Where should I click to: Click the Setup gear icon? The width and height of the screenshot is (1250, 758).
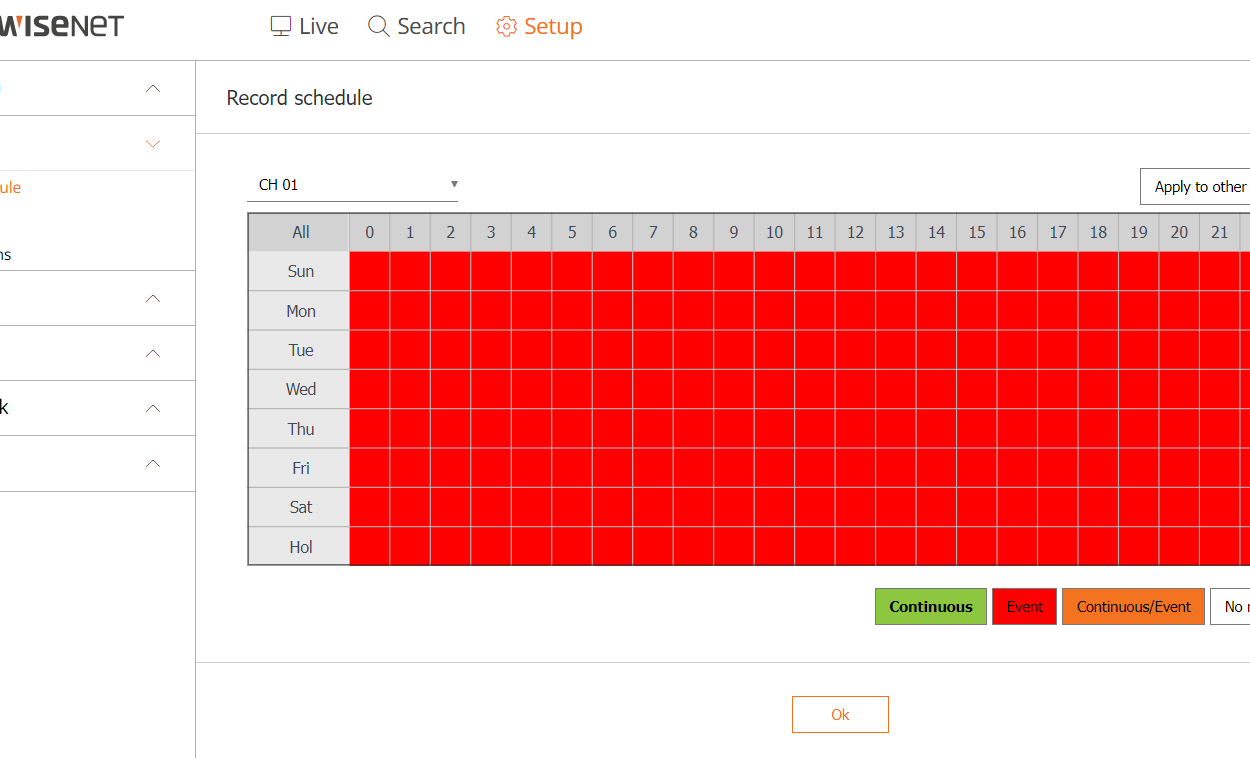coord(507,26)
